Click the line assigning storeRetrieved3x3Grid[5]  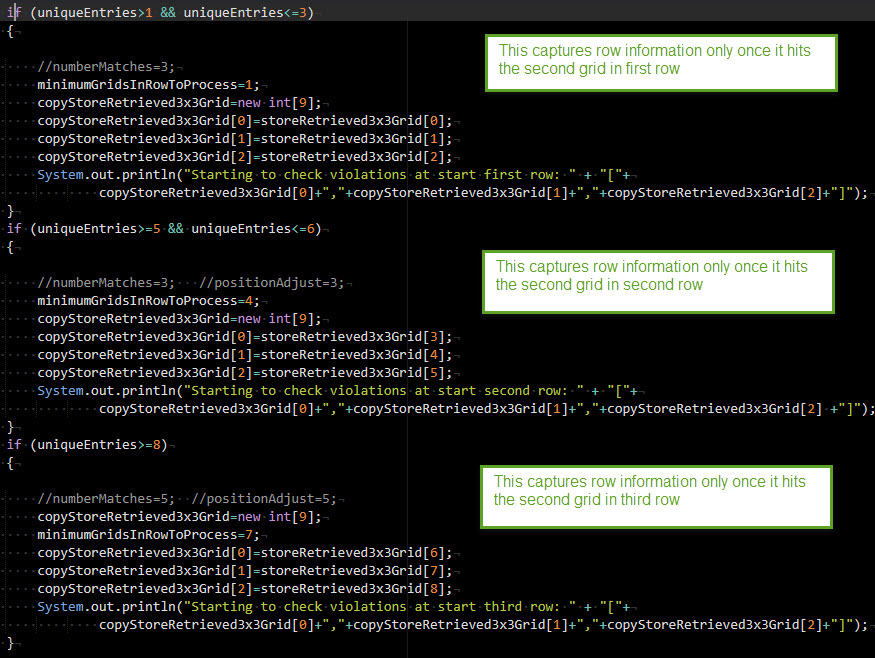[244, 373]
